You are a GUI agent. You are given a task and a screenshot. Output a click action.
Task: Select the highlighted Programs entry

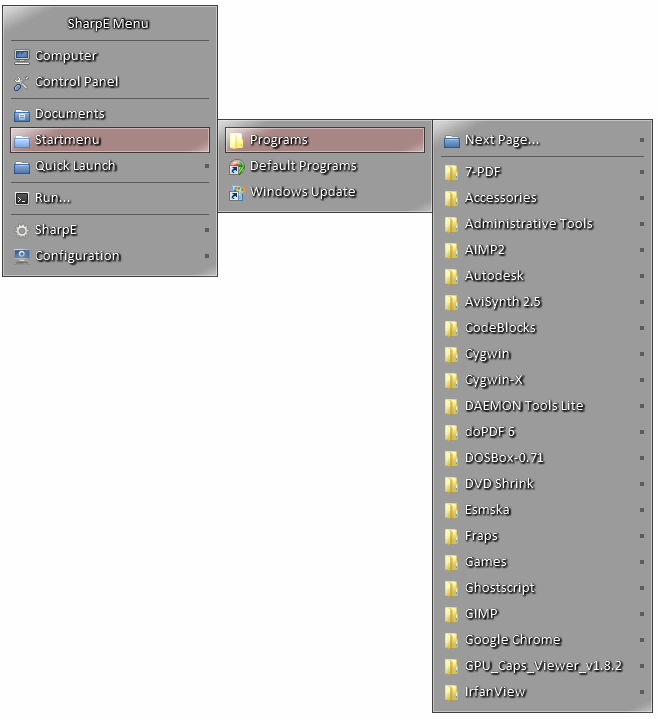(x=325, y=140)
